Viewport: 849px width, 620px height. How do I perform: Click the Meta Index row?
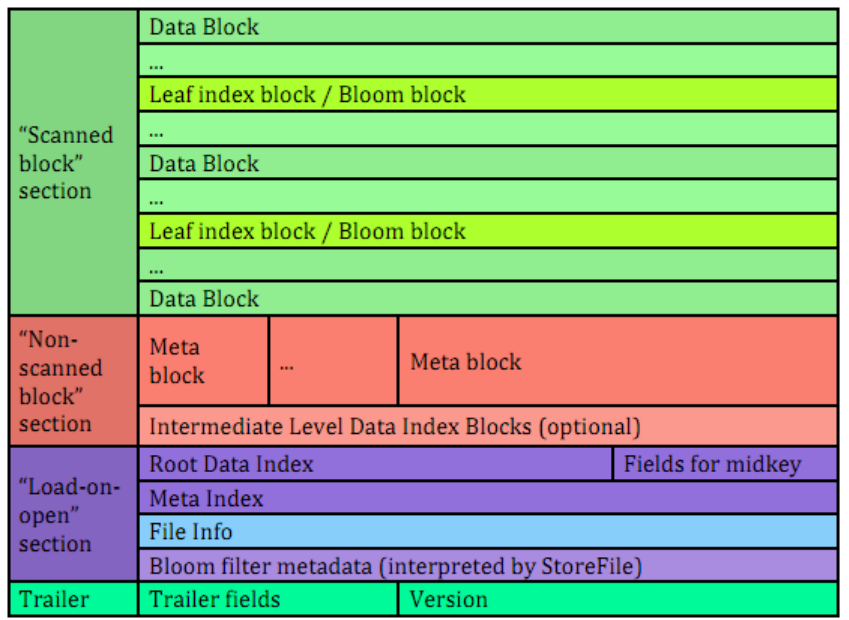point(488,498)
